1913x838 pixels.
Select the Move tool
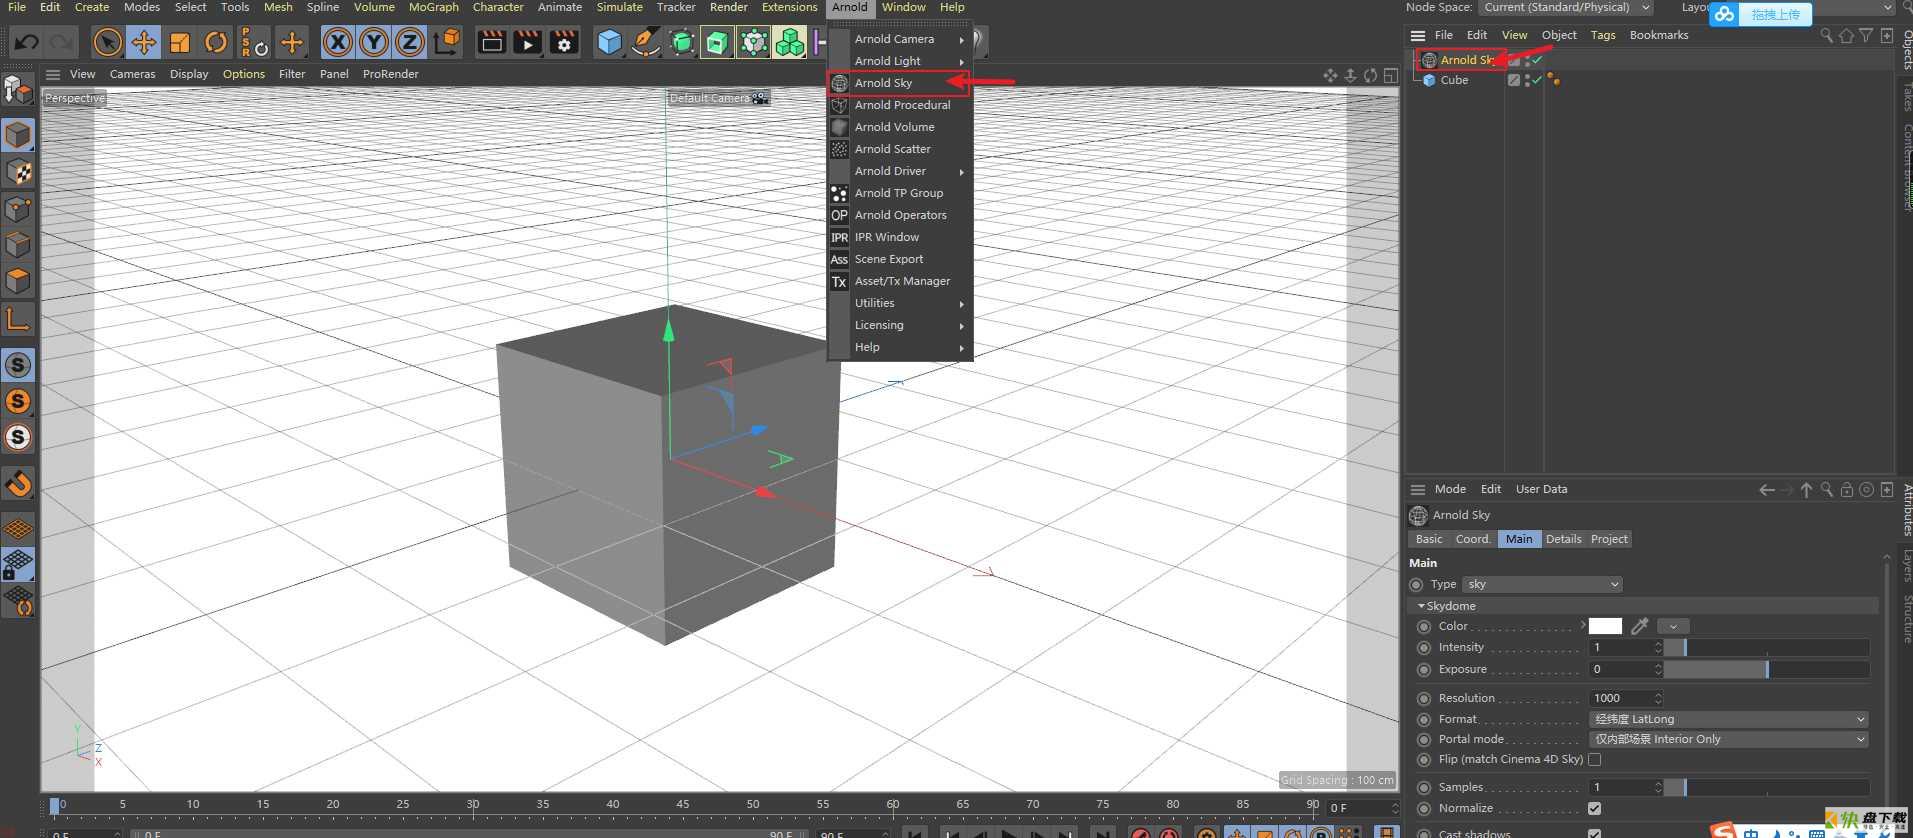point(144,43)
